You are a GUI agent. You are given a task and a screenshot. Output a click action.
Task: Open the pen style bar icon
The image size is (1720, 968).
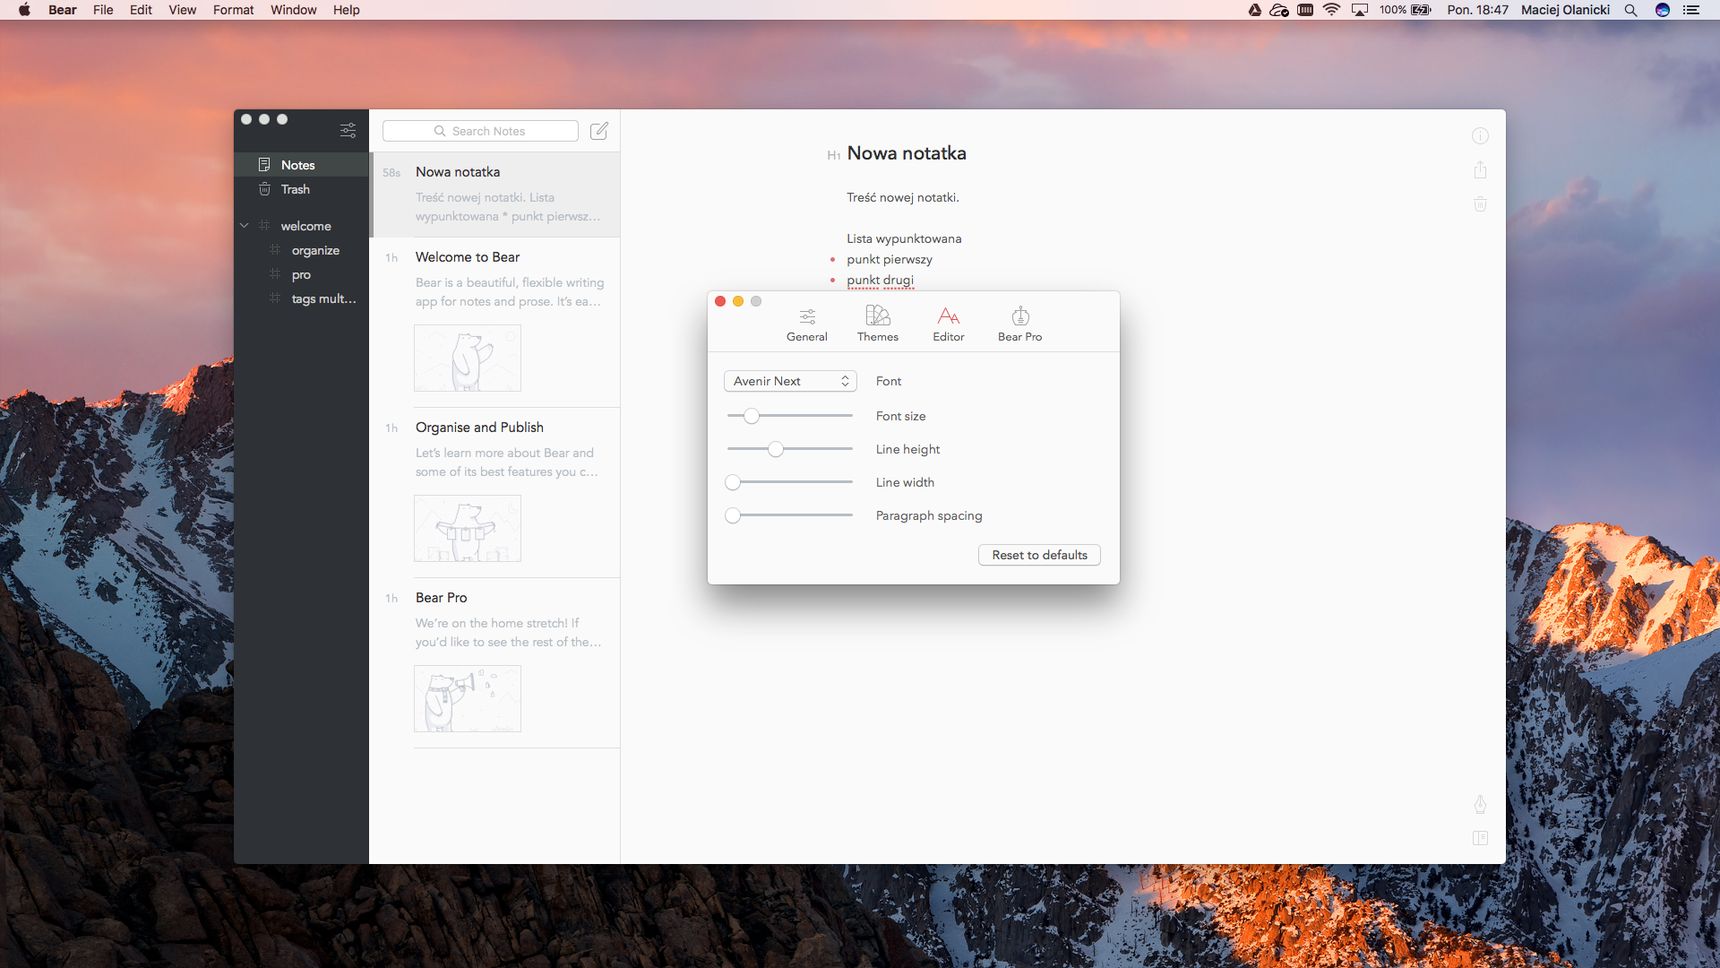tap(1480, 804)
